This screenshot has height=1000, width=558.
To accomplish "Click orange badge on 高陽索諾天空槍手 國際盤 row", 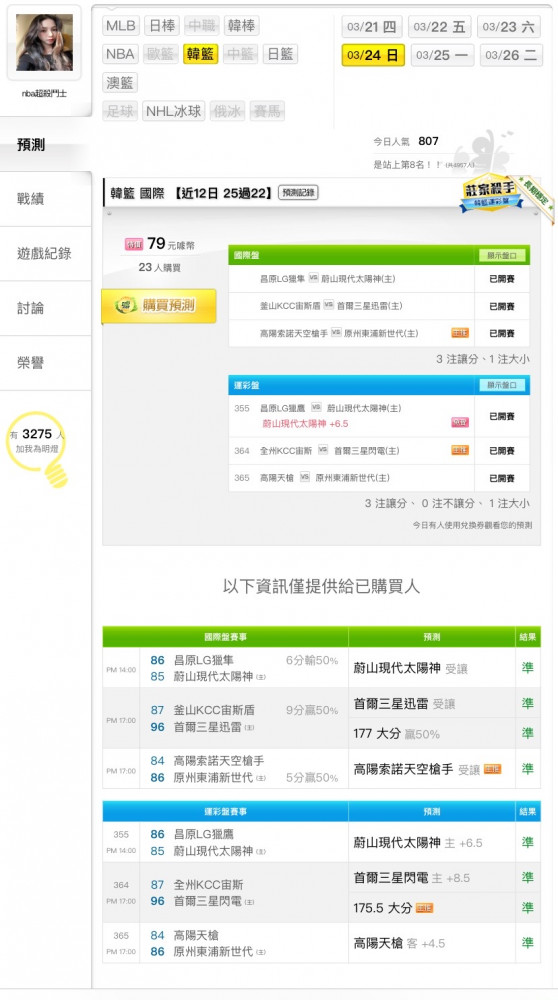I will point(460,333).
